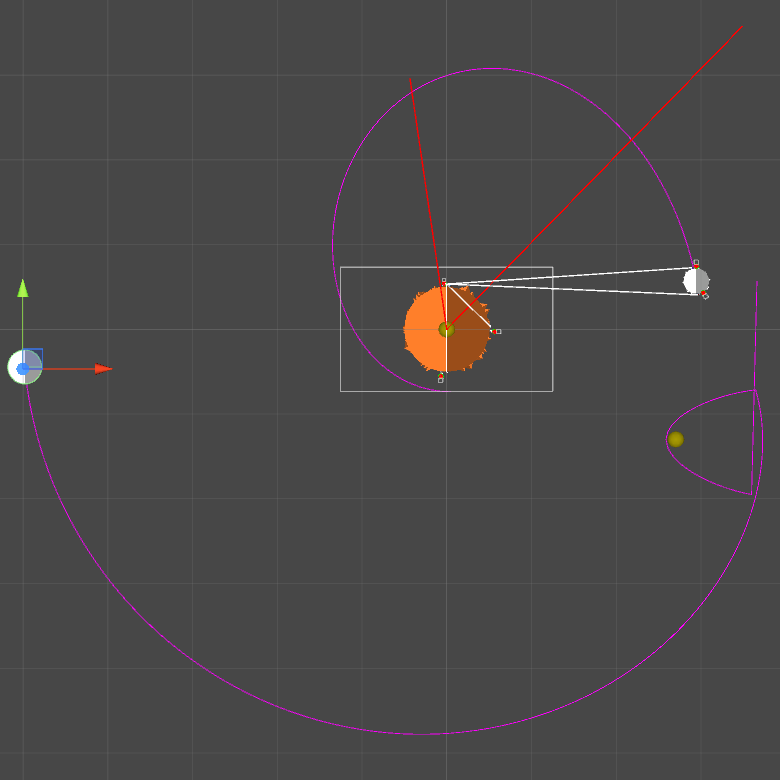
Task: Click the white line connecting sun to moon
Action: point(570,275)
